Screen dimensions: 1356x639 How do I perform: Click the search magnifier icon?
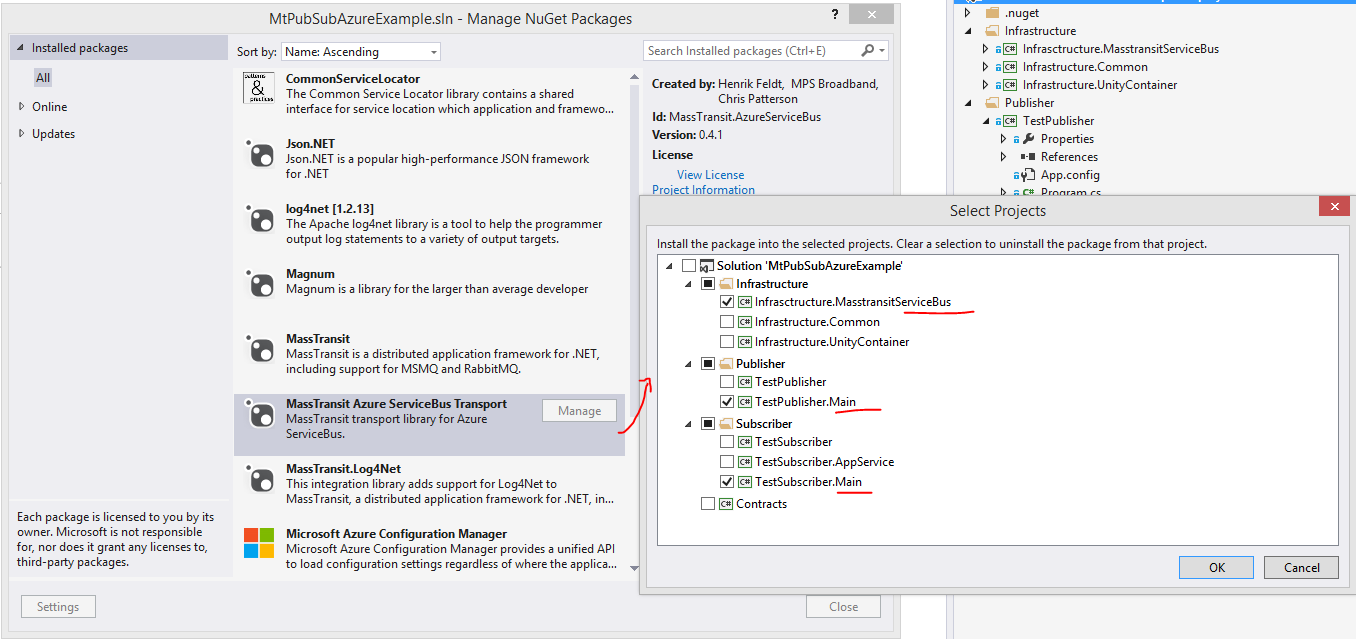(x=868, y=51)
